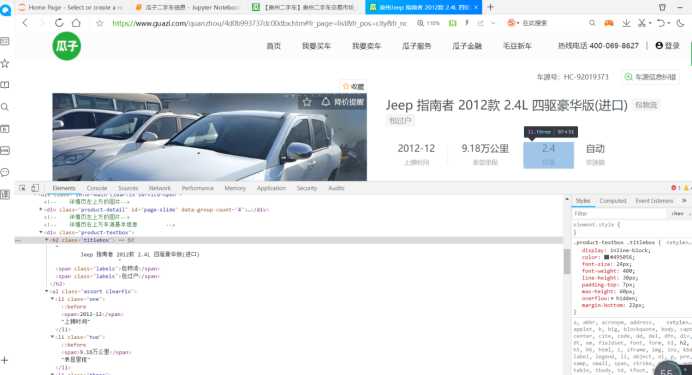Click the 我要卖车 navigation link
The width and height of the screenshot is (692, 375).
pyautogui.click(x=366, y=46)
